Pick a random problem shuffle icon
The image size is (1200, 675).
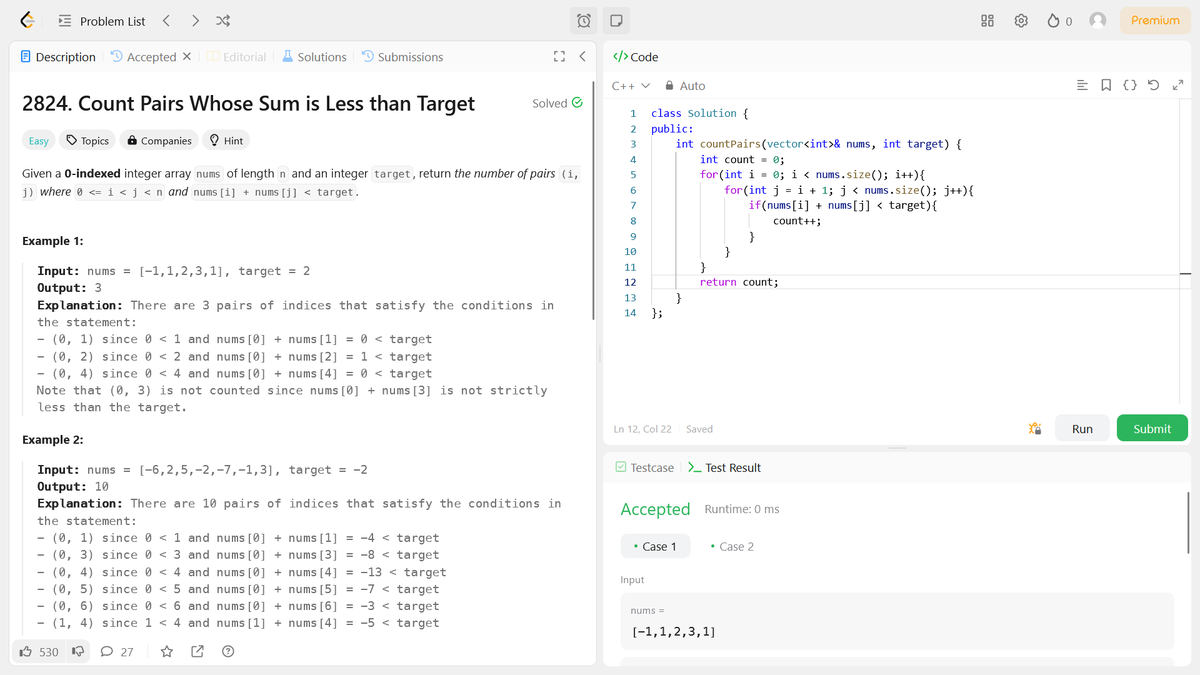[223, 20]
